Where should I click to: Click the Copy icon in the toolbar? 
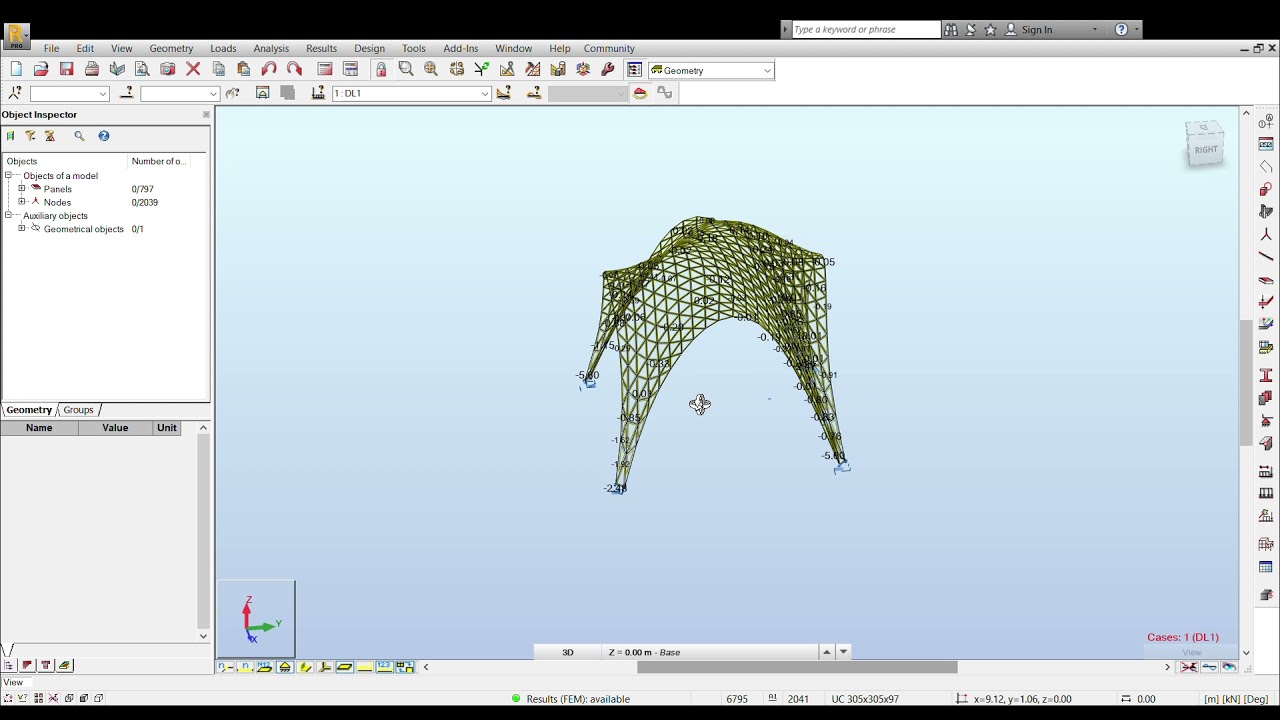[219, 70]
